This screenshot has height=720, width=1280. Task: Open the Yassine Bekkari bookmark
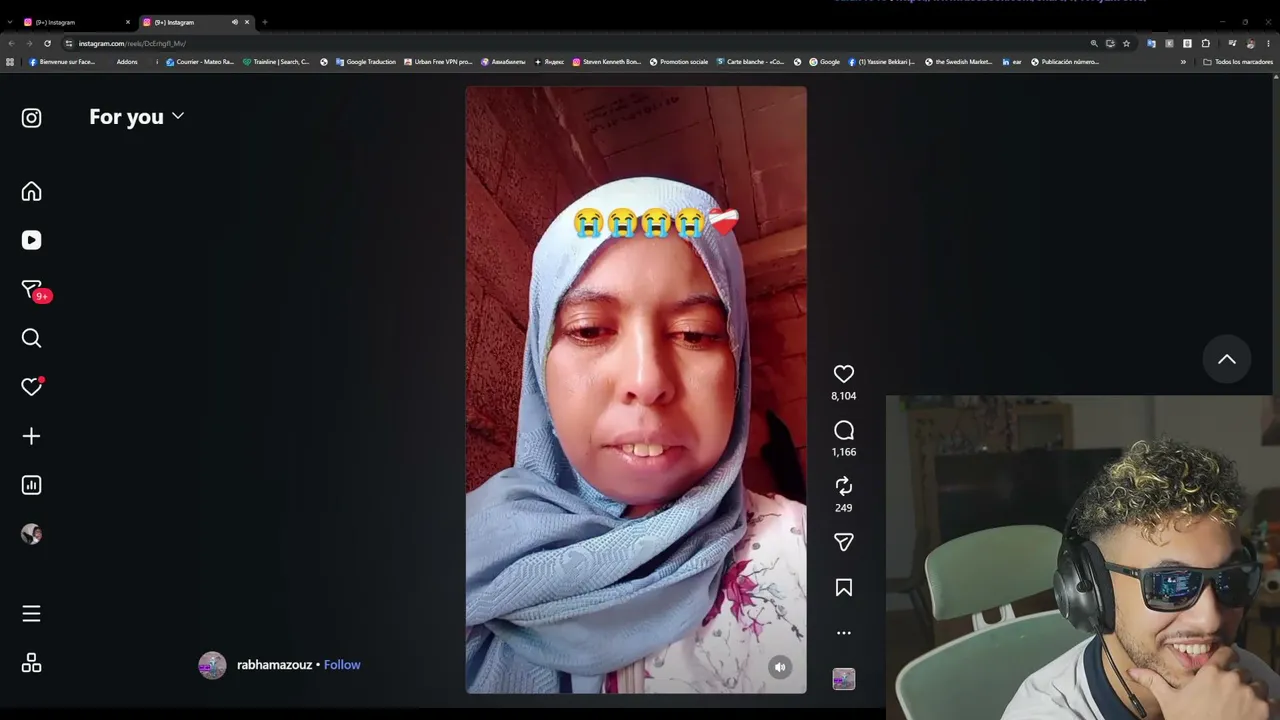[882, 62]
